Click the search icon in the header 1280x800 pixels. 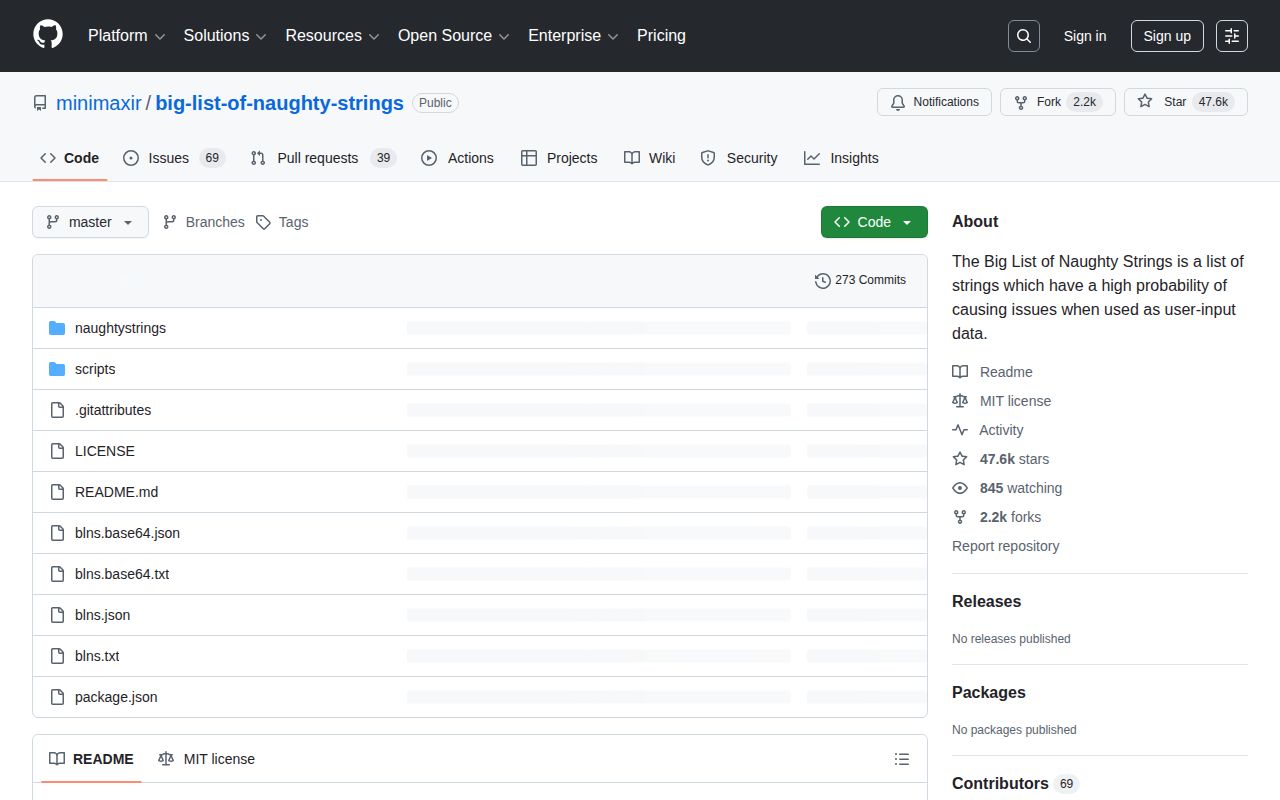pyautogui.click(x=1023, y=36)
